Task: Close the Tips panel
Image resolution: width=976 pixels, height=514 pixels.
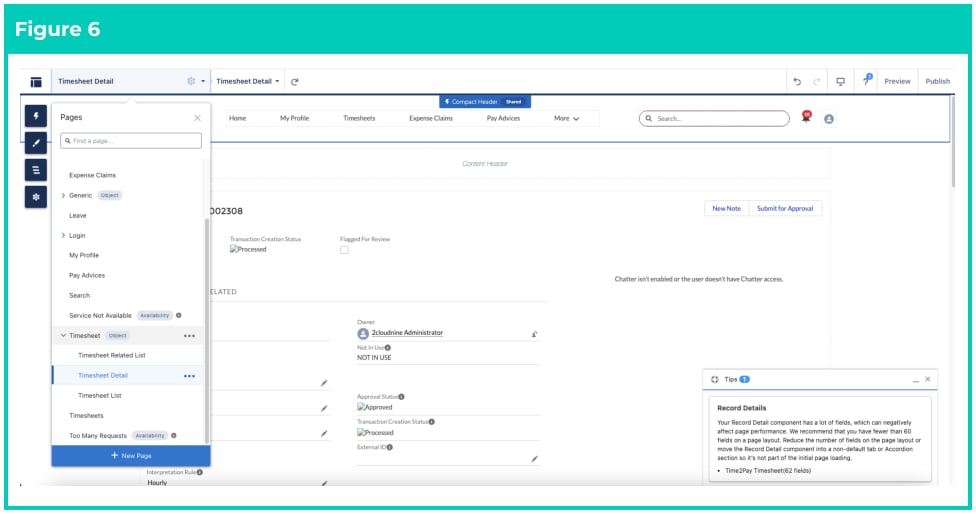Action: coord(927,379)
